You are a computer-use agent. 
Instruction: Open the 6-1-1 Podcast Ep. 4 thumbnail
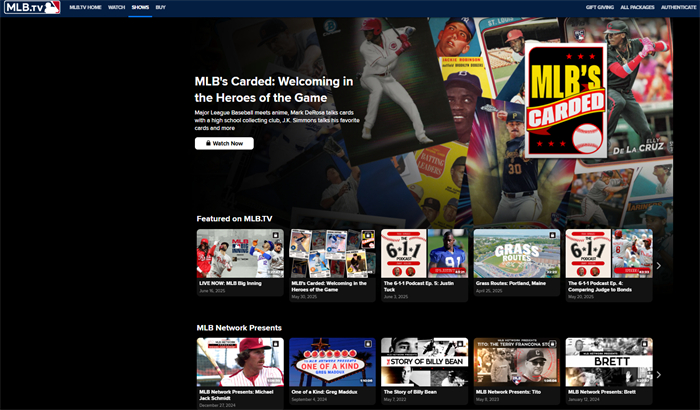609,254
